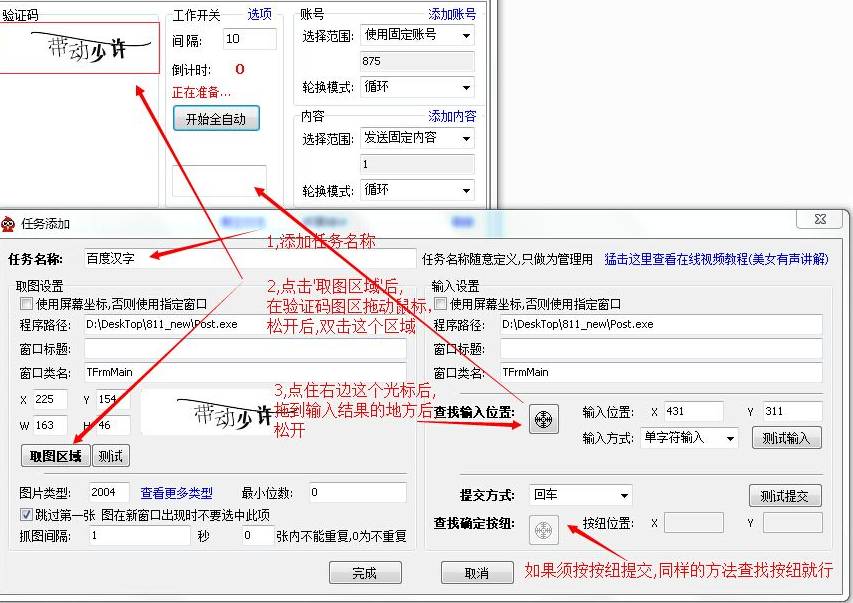
Task: Click 抓图间隔 field showing 1
Action: point(140,536)
